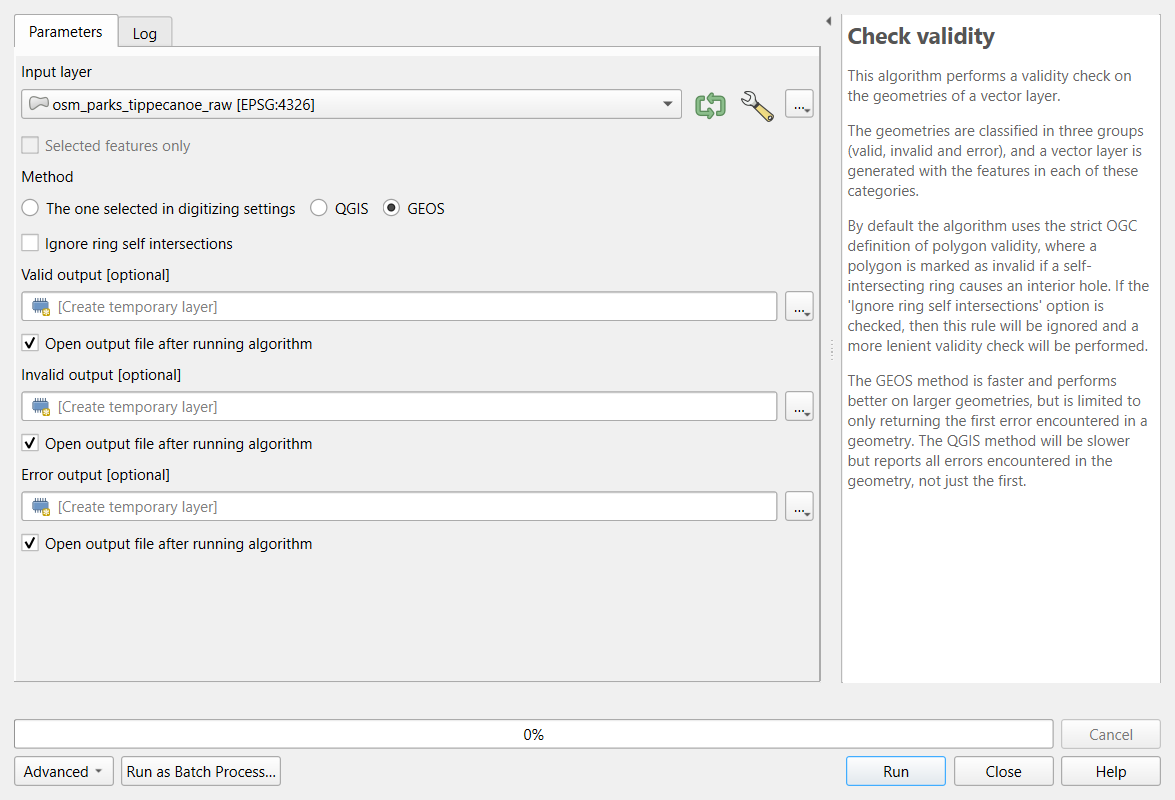Viewport: 1175px width, 800px height.
Task: Open Valid output destination ellipsis button
Action: [800, 306]
